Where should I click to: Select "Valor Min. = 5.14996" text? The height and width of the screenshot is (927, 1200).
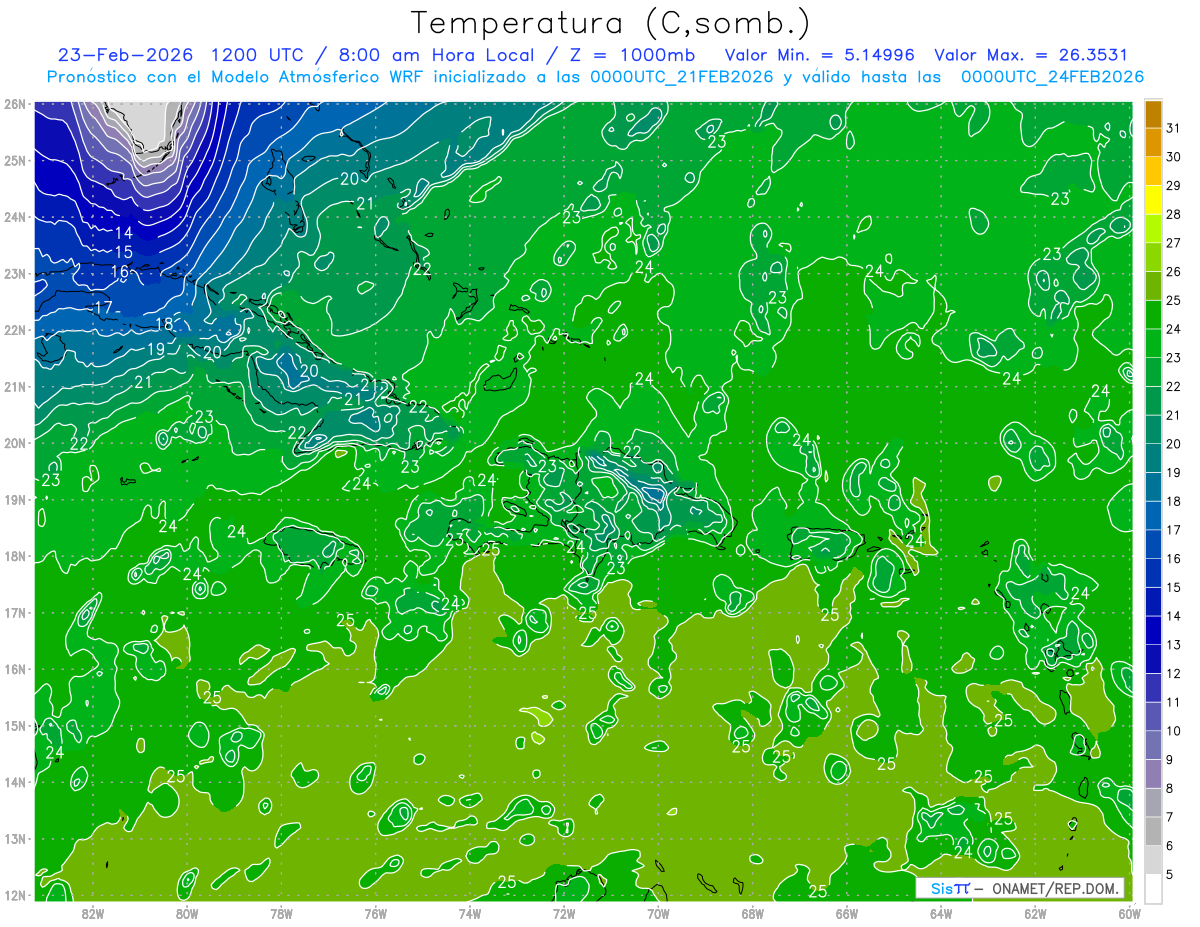point(821,55)
